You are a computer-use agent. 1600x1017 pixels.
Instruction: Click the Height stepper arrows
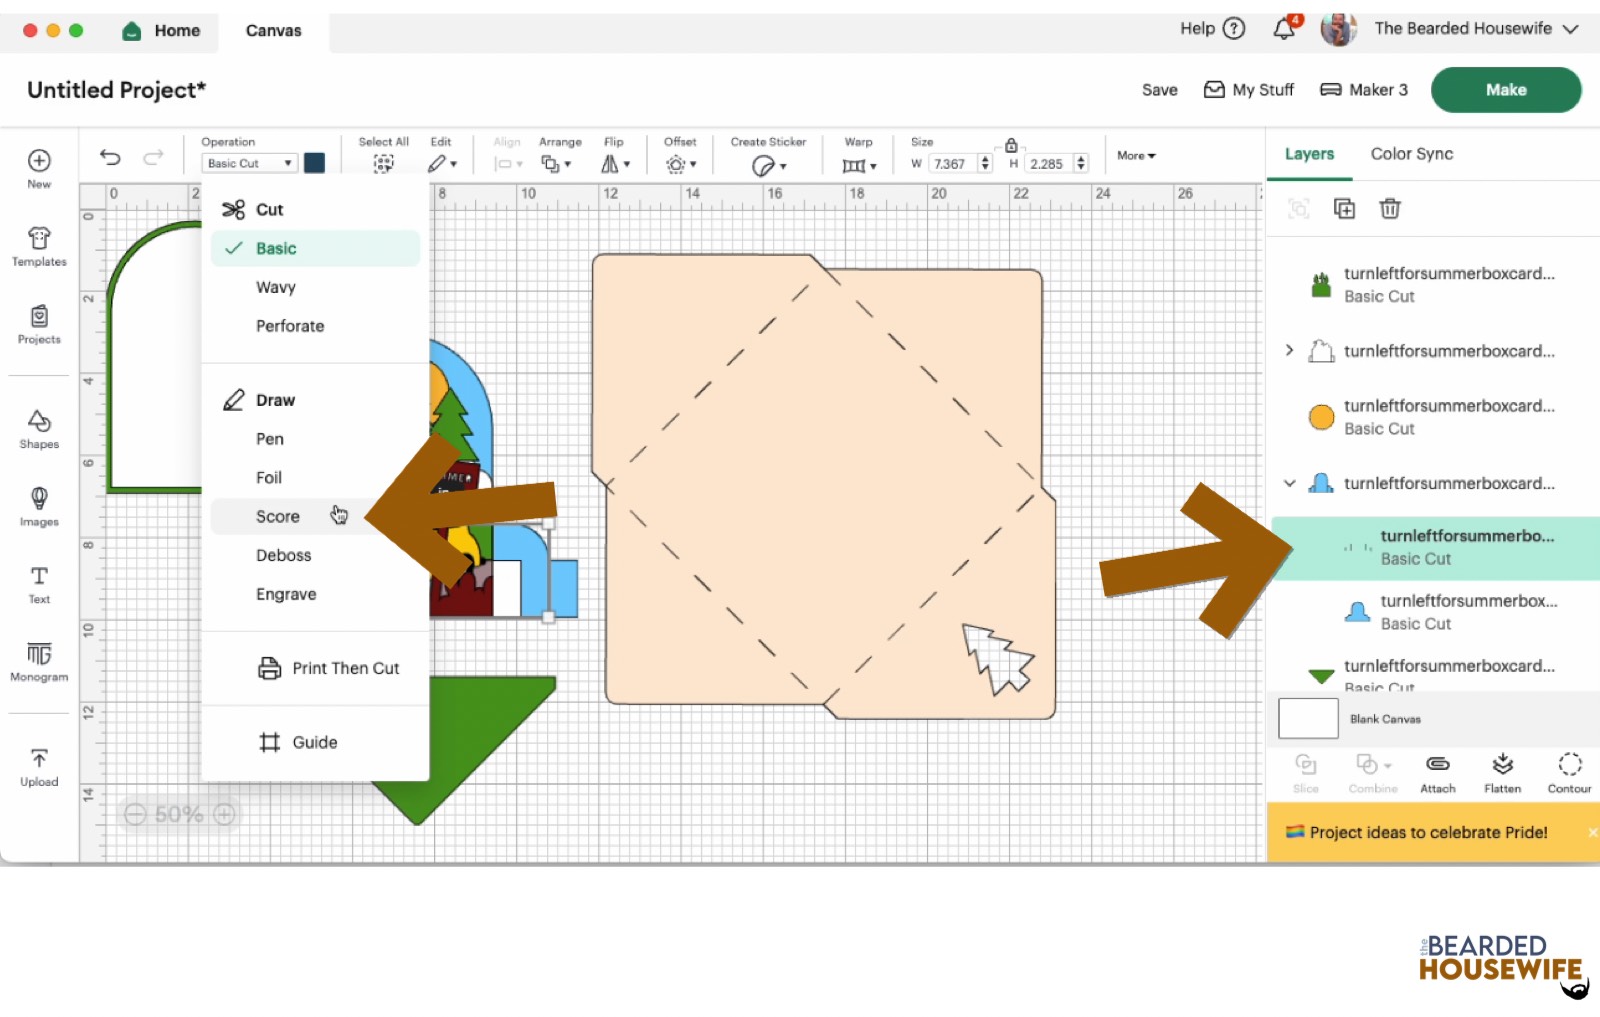point(1081,164)
